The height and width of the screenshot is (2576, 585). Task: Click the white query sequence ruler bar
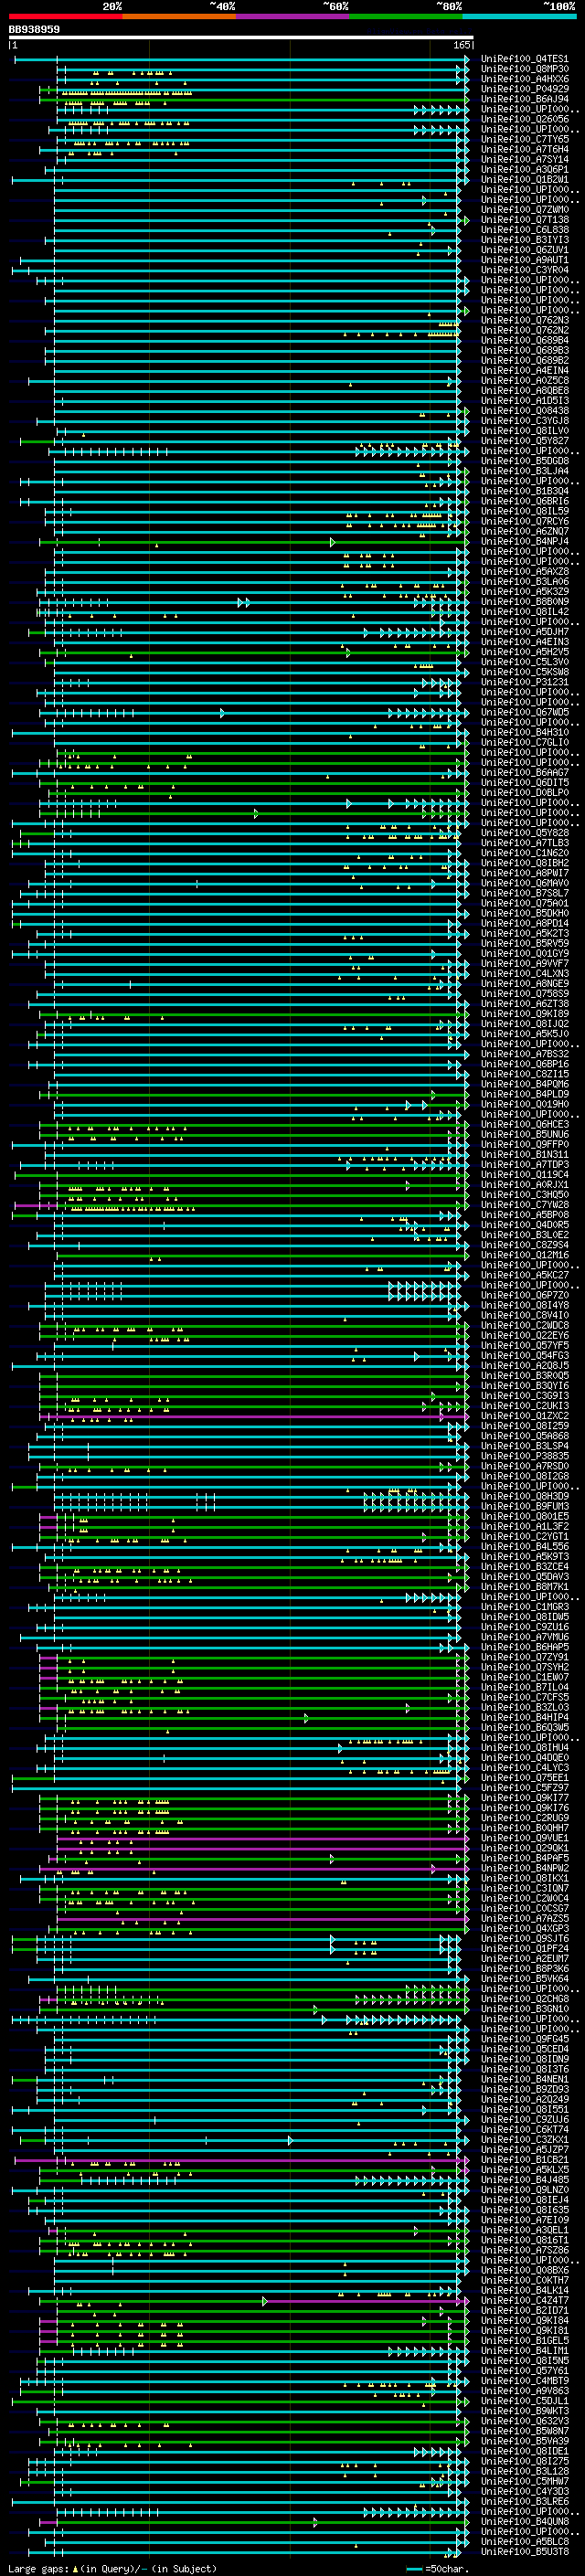pyautogui.click(x=240, y=38)
